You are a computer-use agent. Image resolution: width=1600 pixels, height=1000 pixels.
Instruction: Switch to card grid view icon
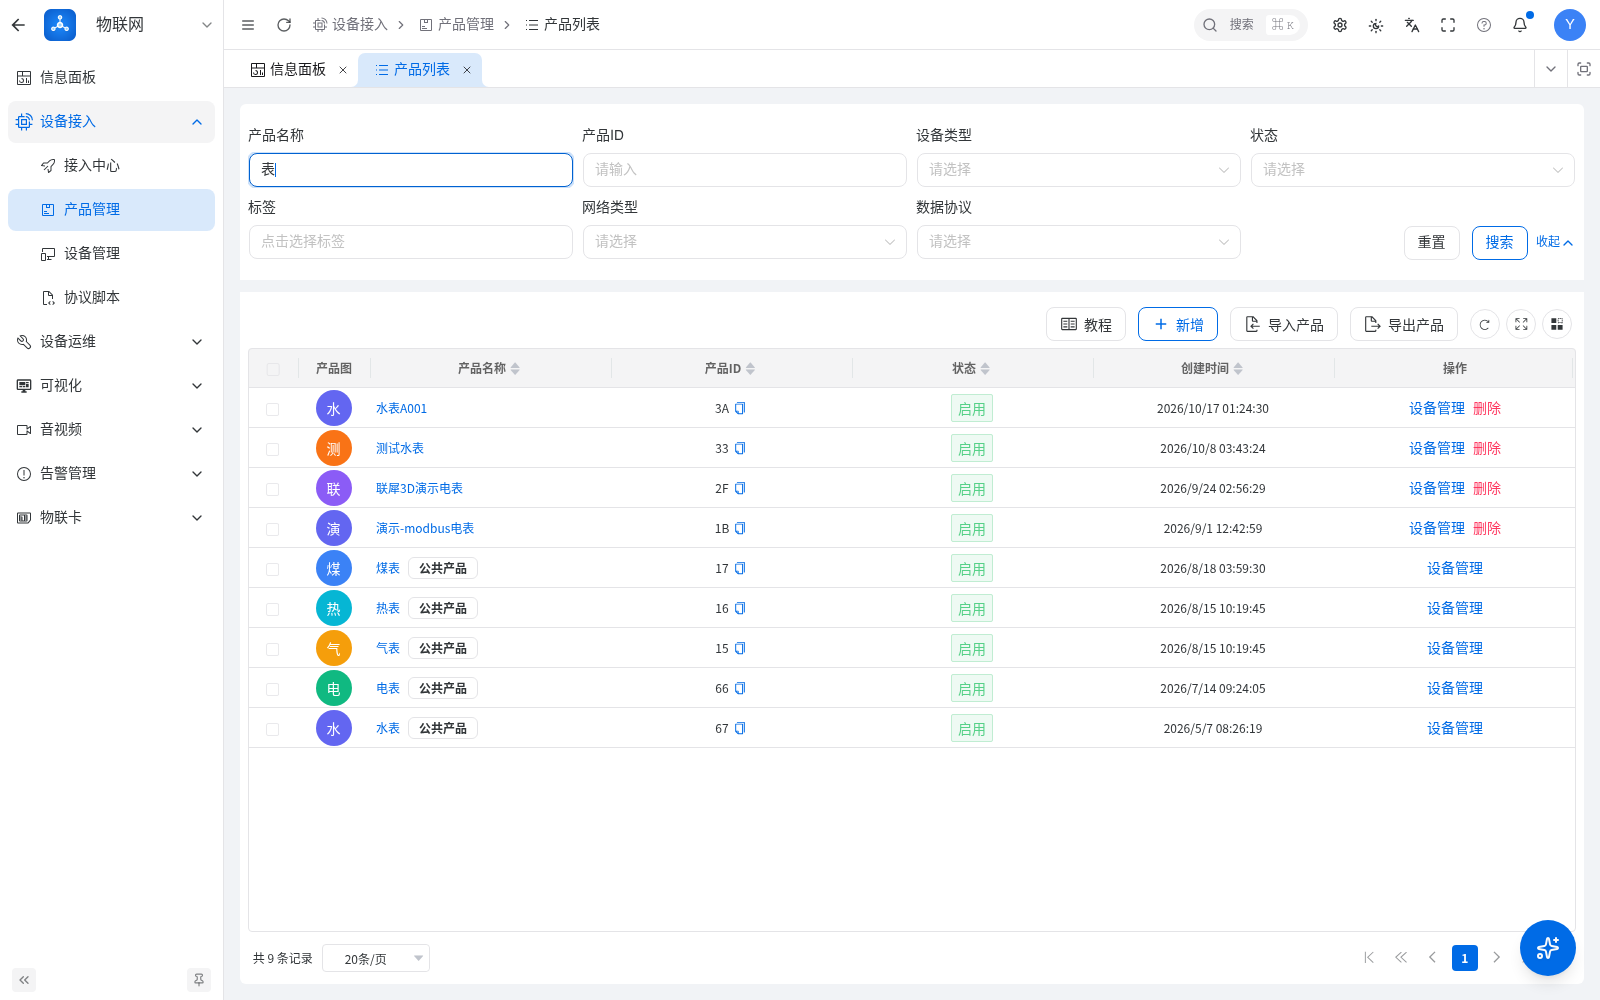pyautogui.click(x=1557, y=324)
